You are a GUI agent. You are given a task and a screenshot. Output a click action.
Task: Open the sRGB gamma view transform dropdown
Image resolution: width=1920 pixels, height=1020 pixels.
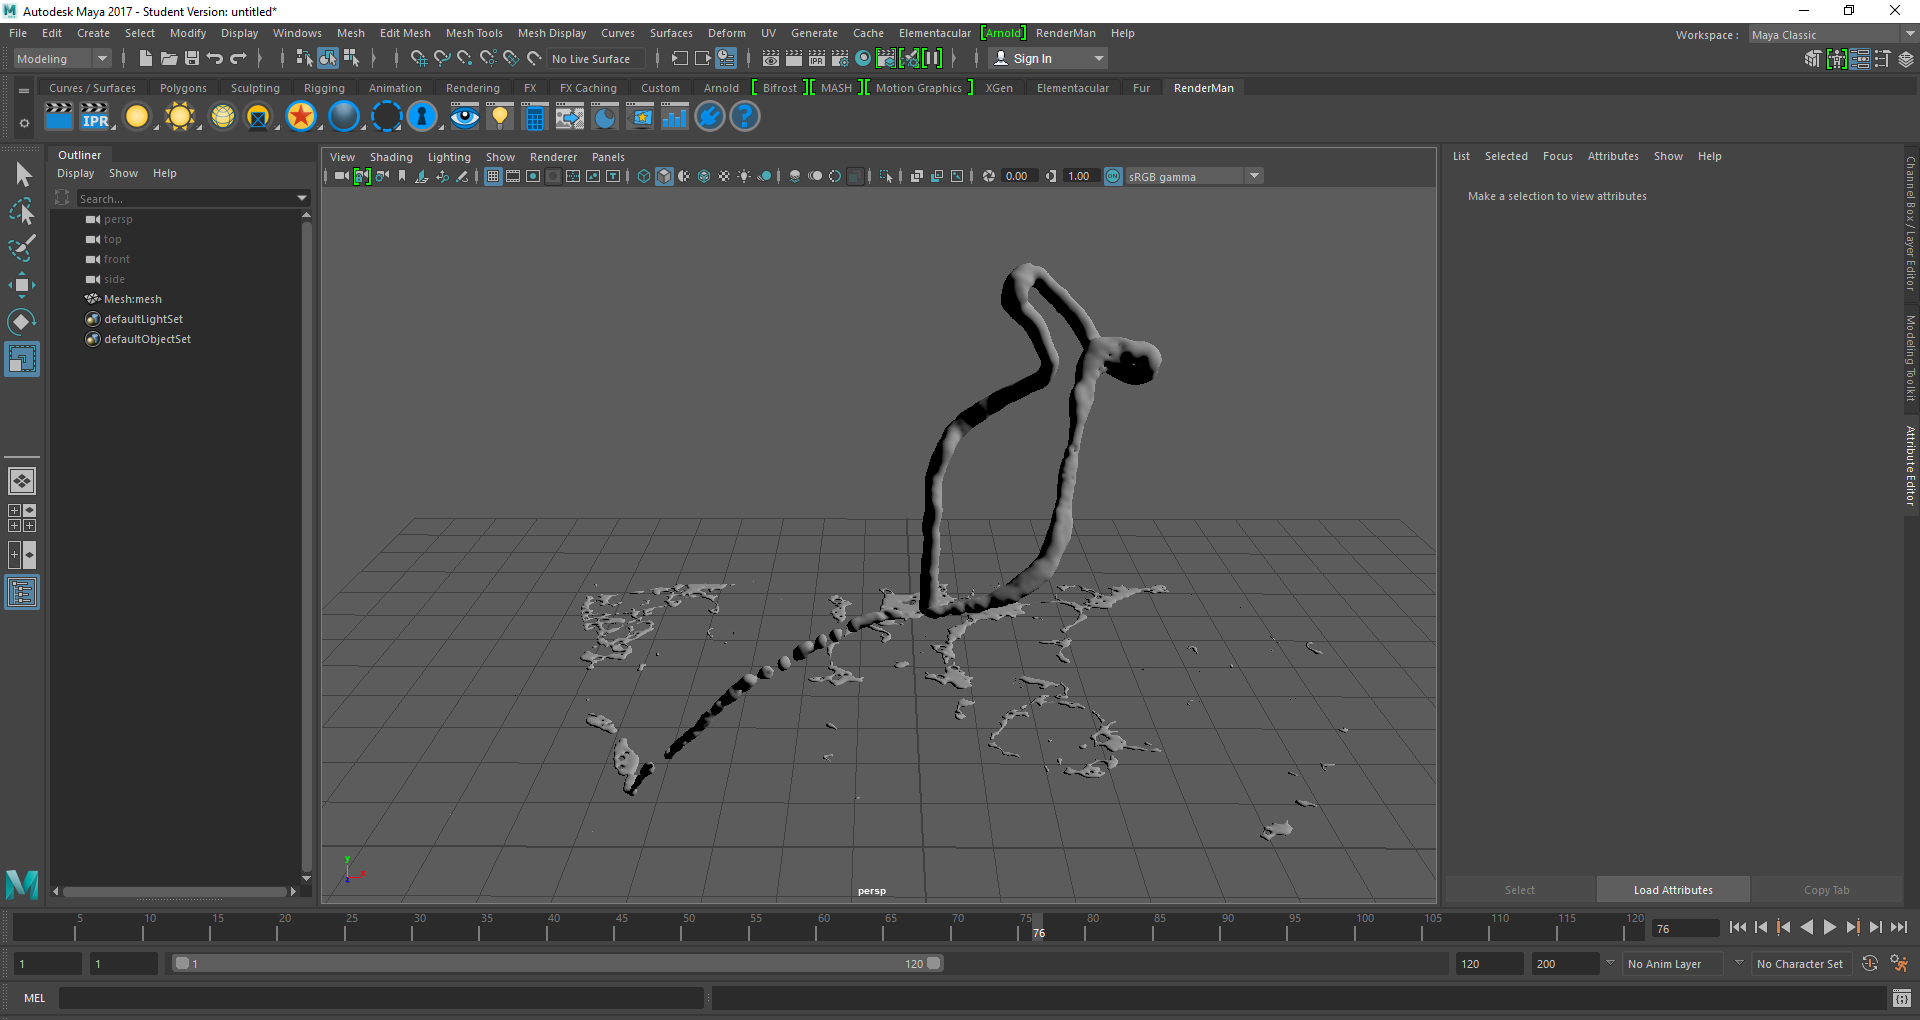click(x=1254, y=176)
